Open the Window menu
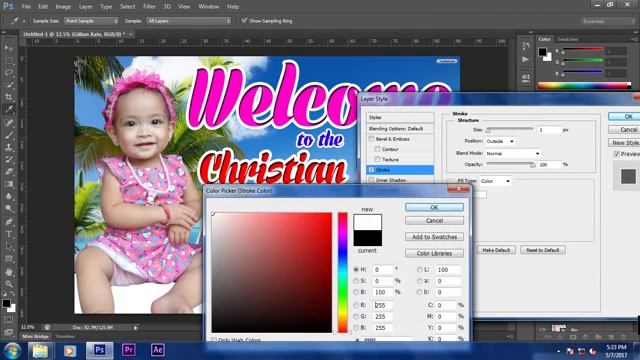 (x=209, y=7)
